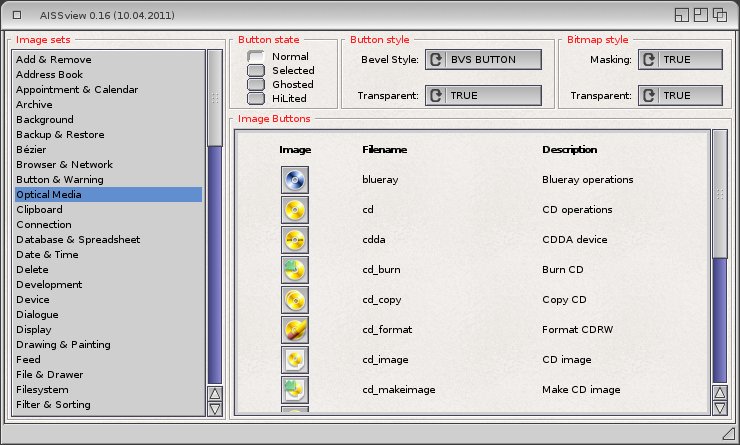Cycle the Bevel Style BVS BUTTON chooser
Viewport: 740px width, 445px height.
[484, 60]
